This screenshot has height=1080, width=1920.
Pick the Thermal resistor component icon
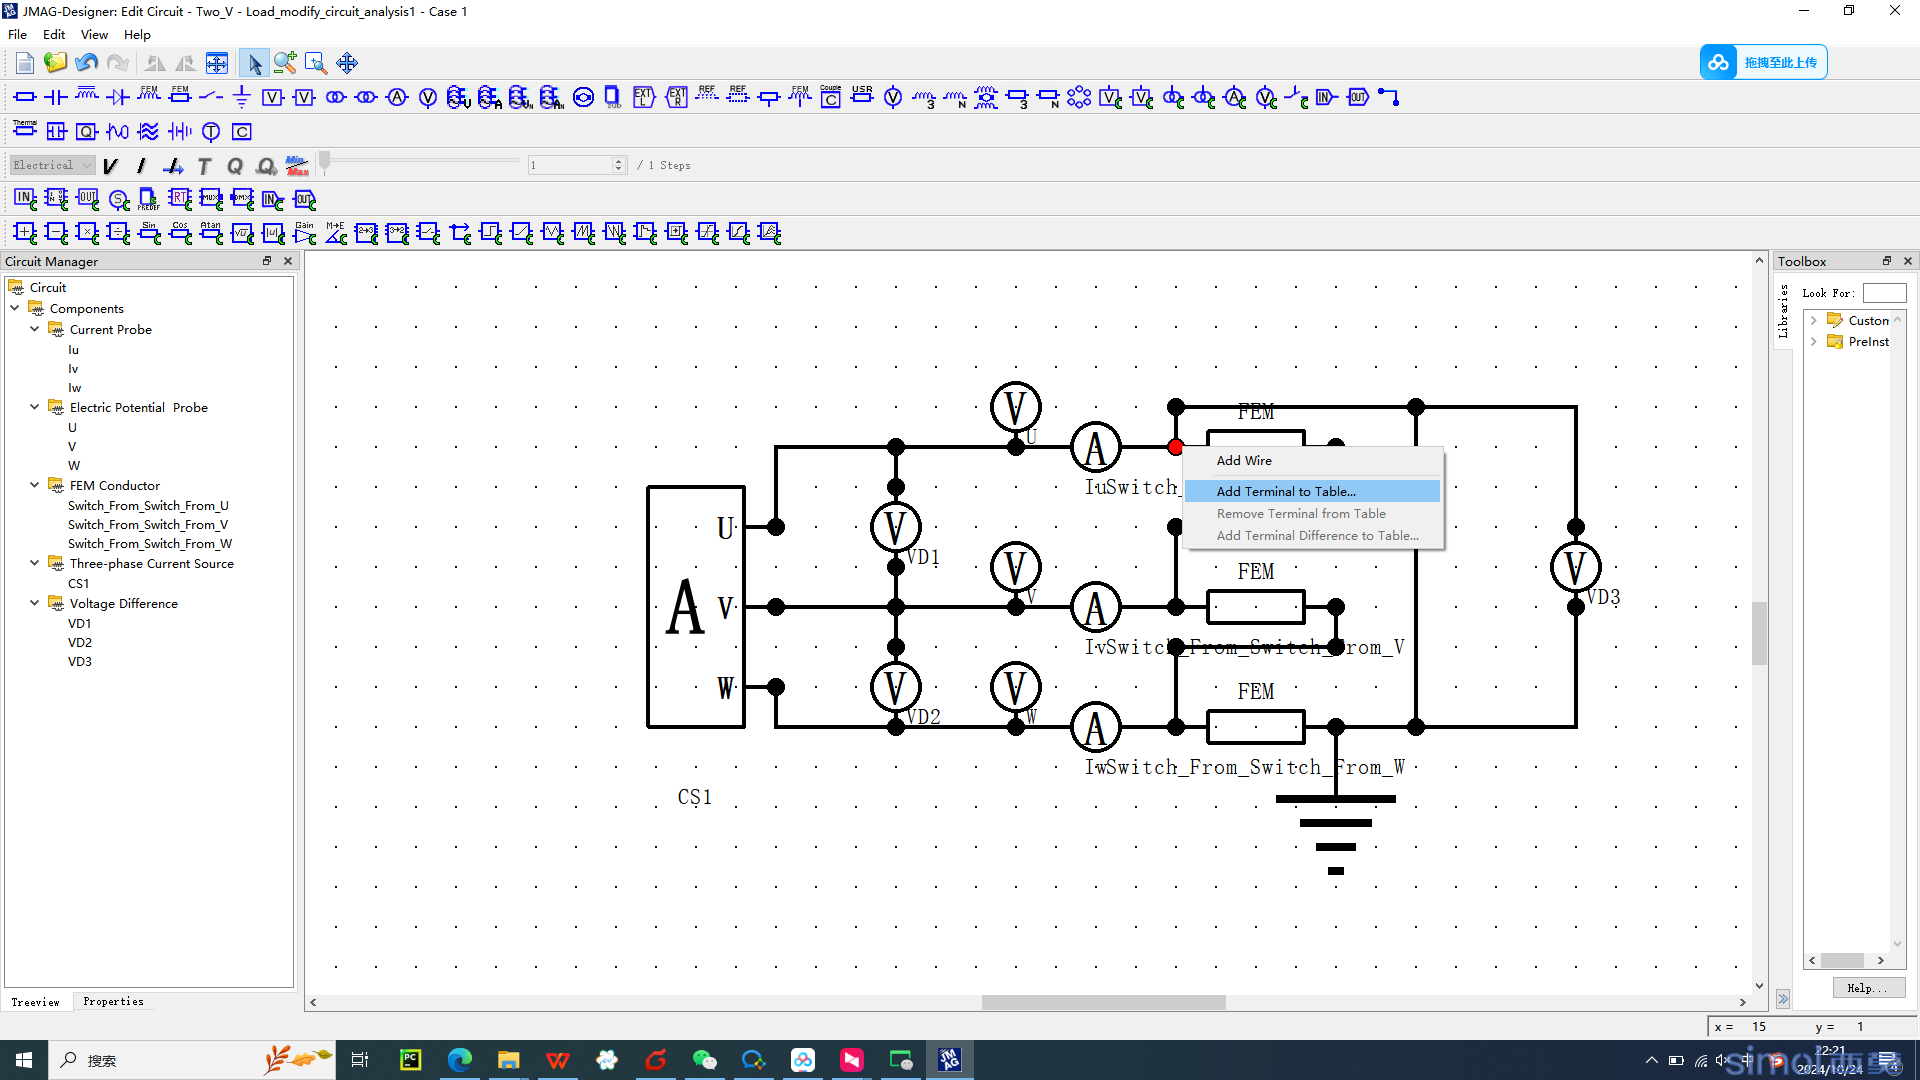point(25,131)
